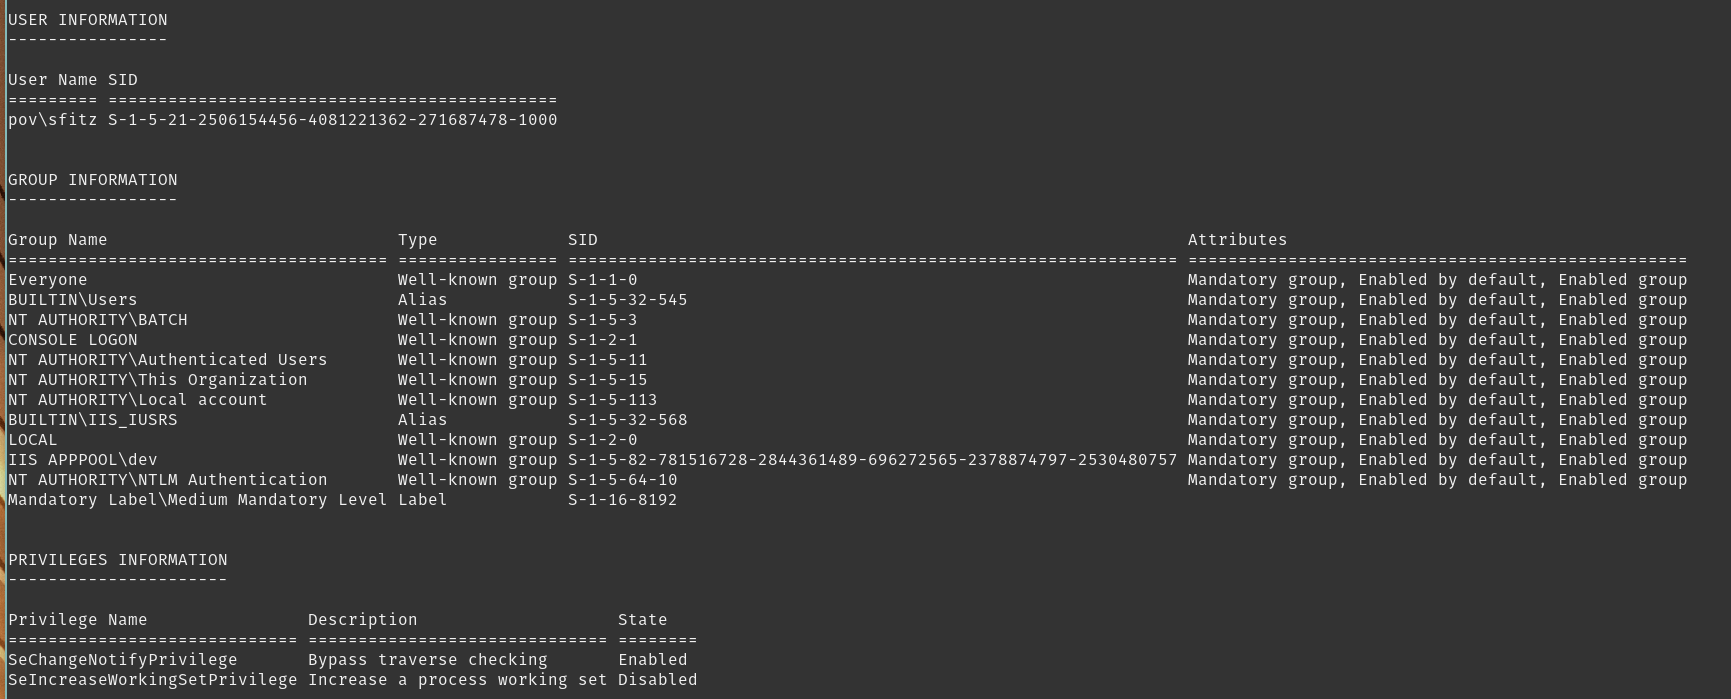Click the username pov\sfitz

(x=53, y=120)
